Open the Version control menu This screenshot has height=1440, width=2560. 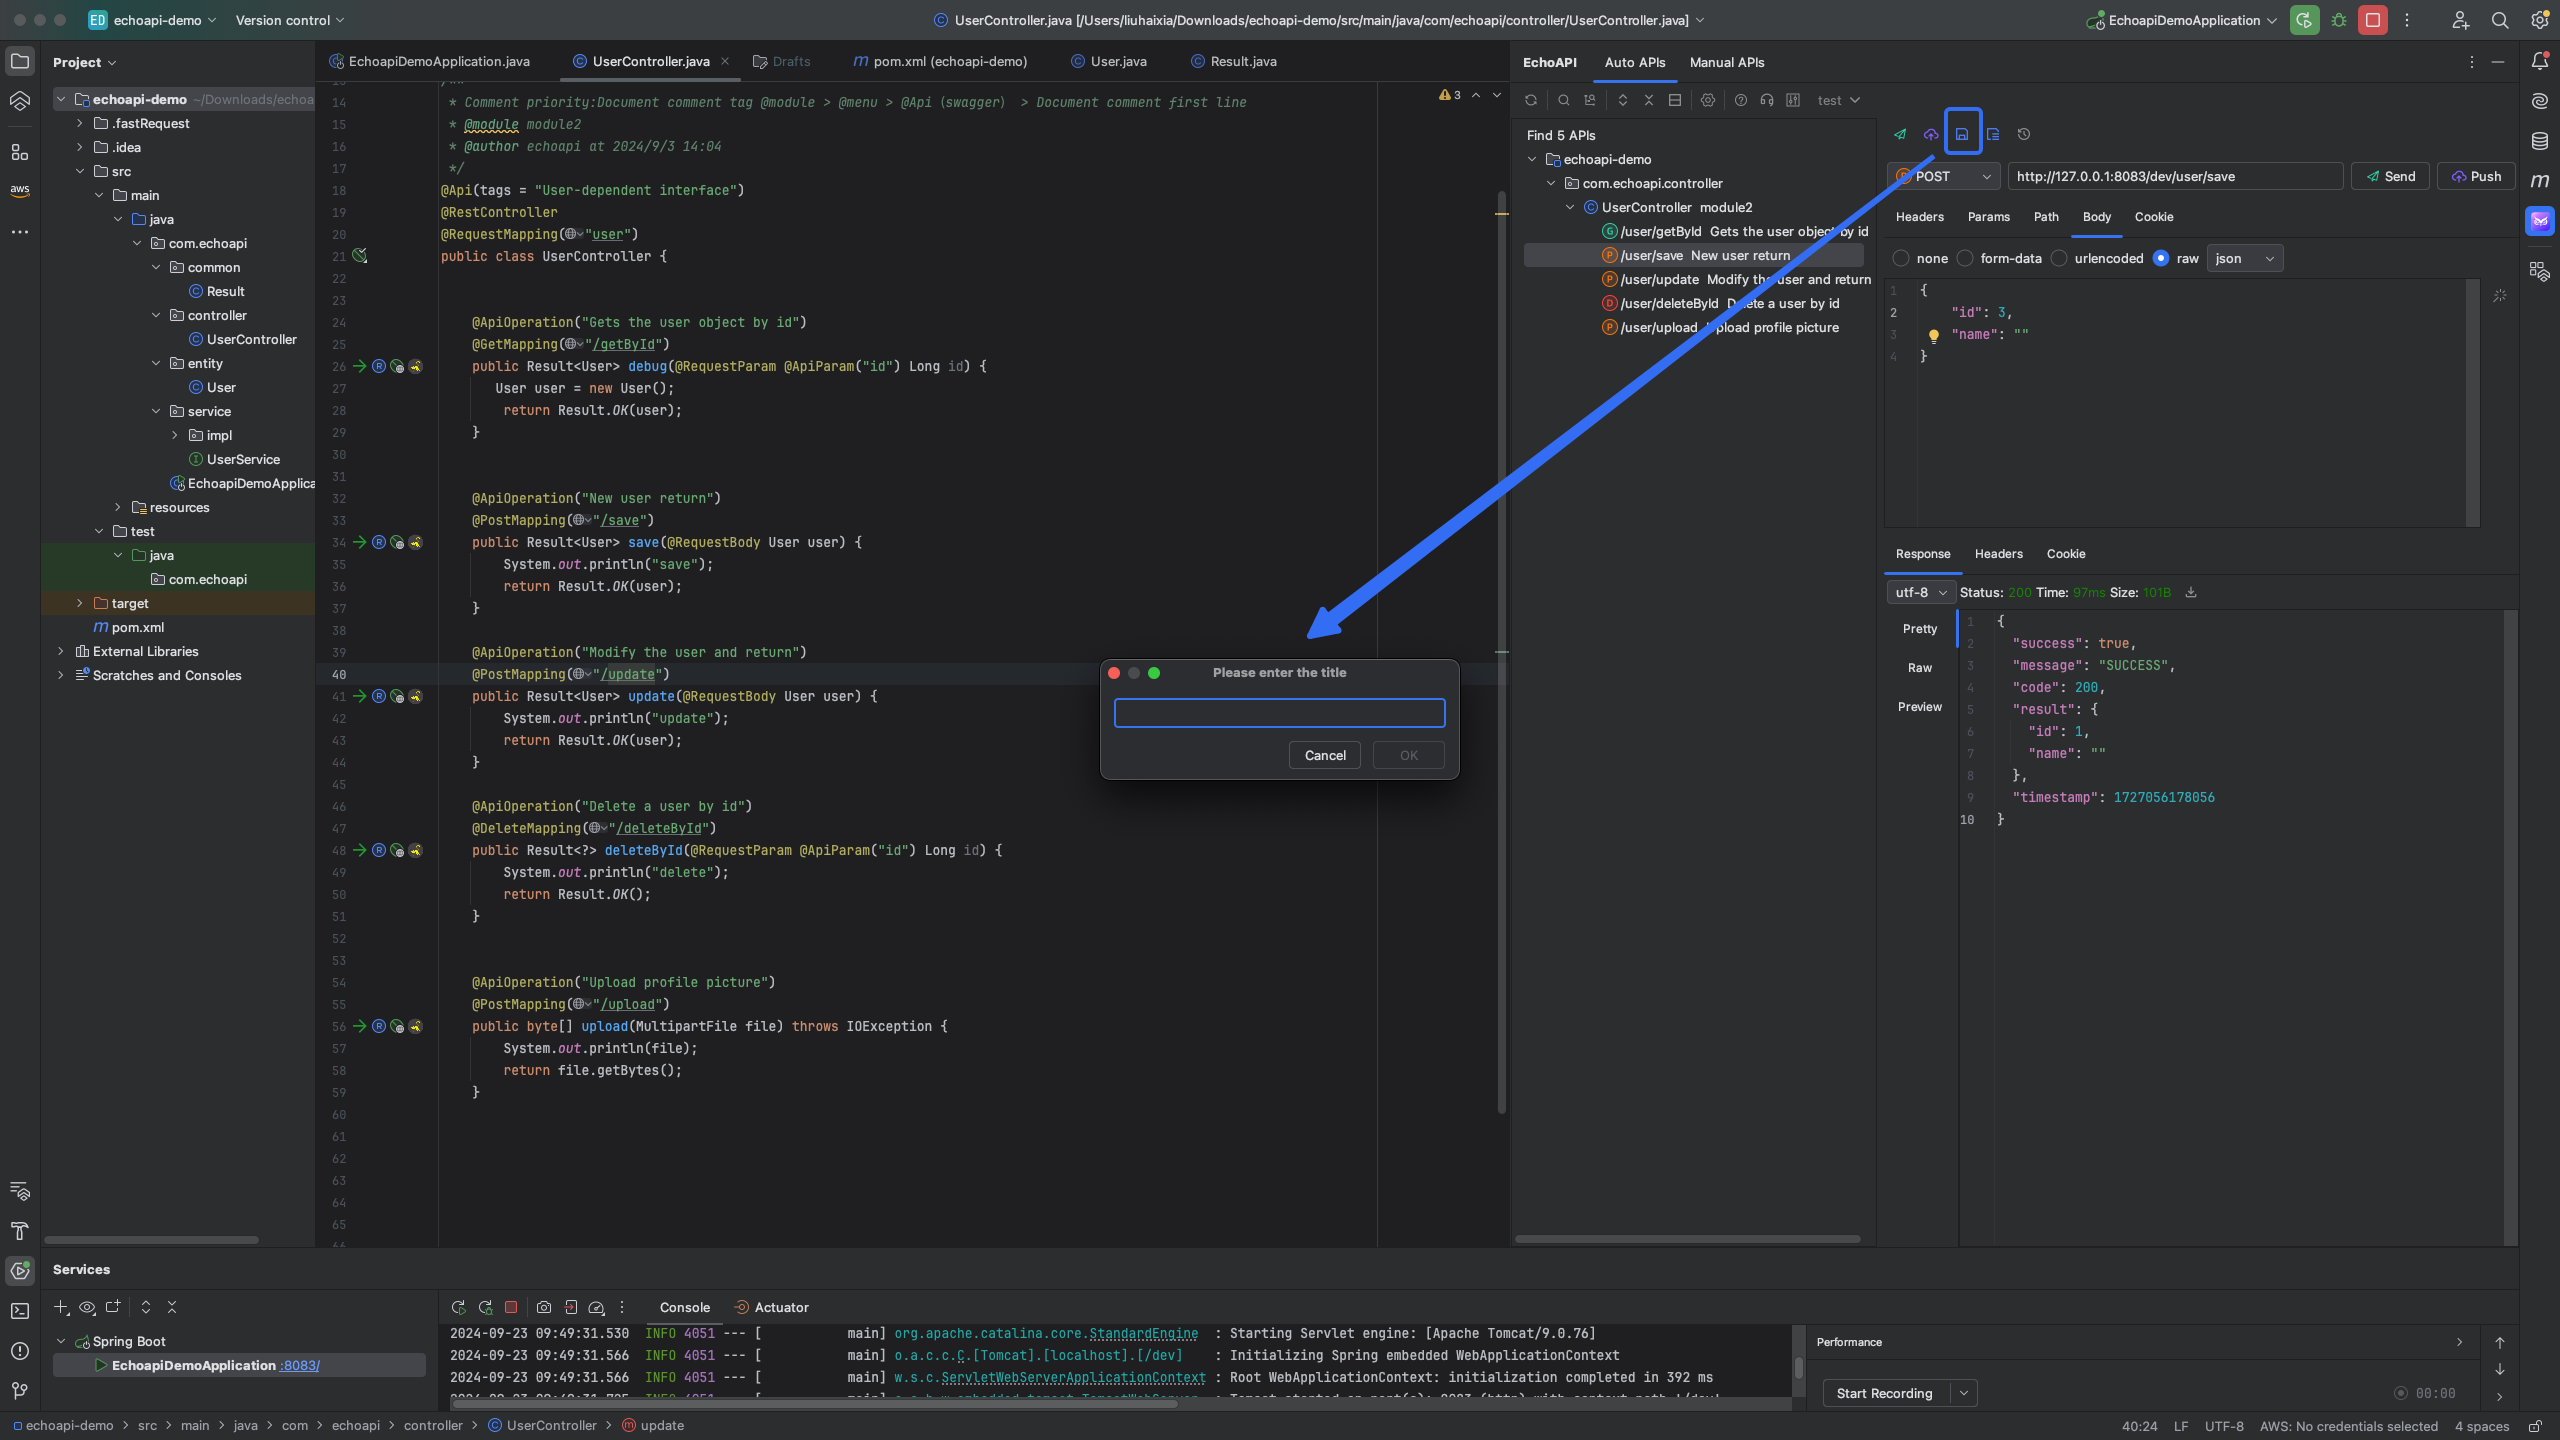289,20
